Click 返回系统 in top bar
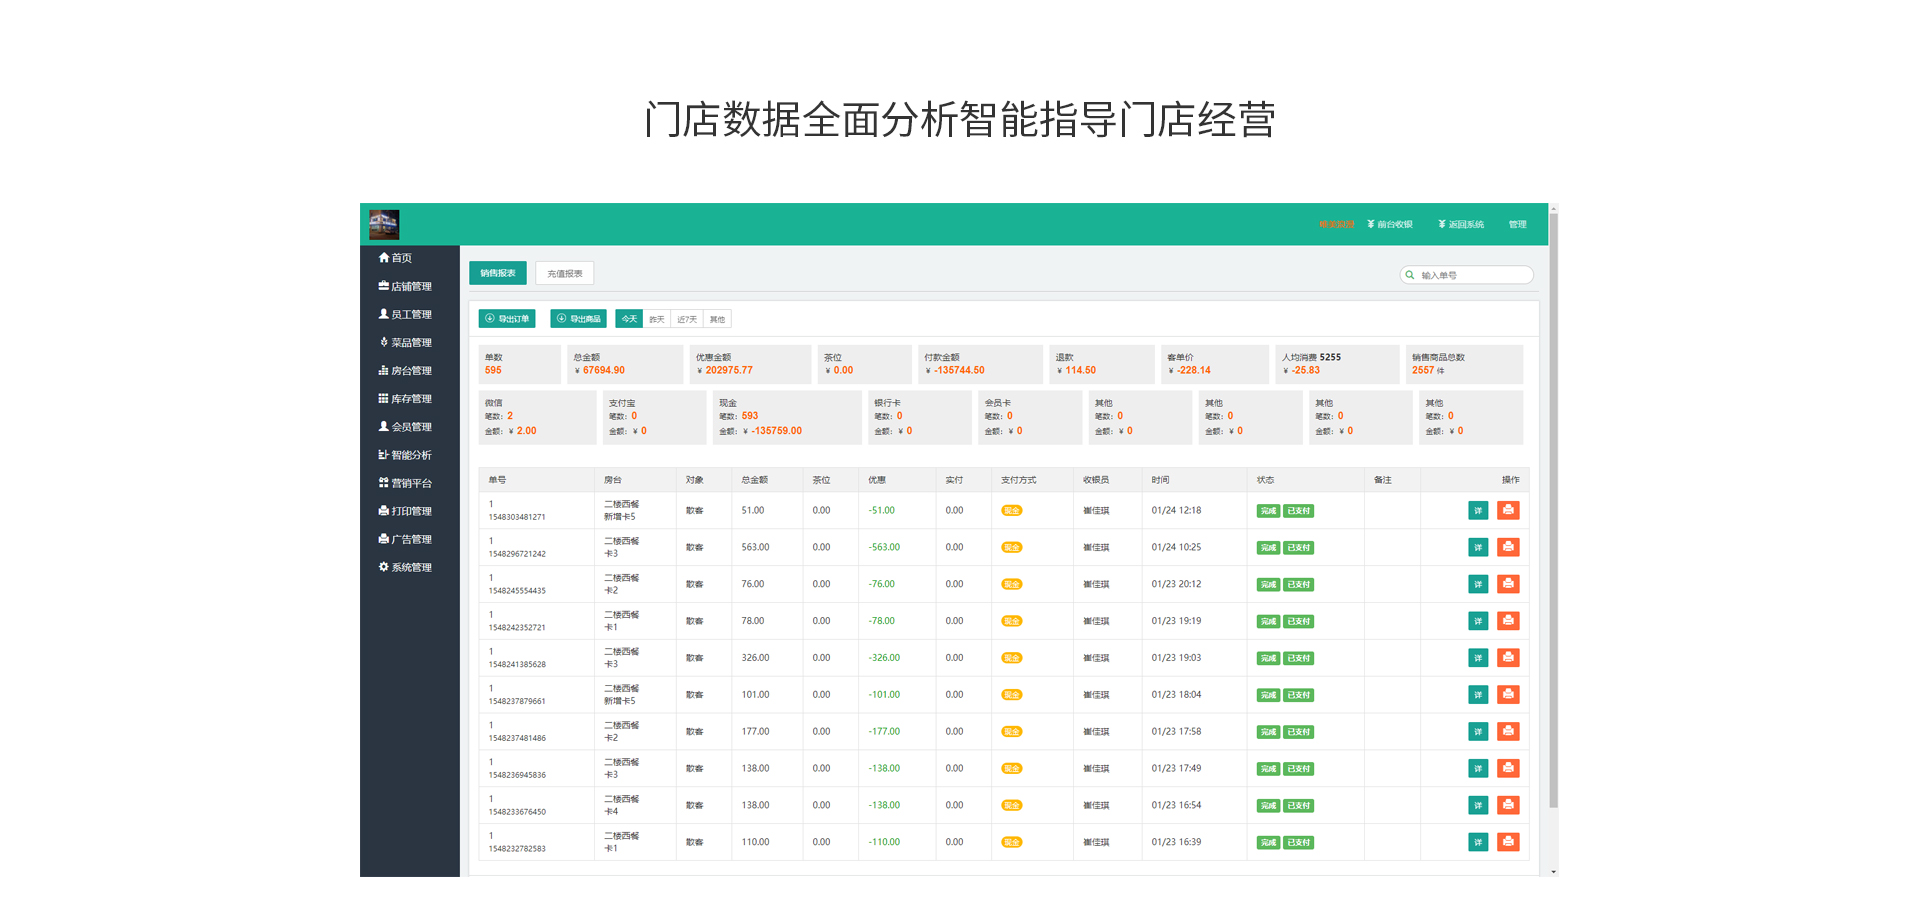1920x900 pixels. pos(1461,224)
